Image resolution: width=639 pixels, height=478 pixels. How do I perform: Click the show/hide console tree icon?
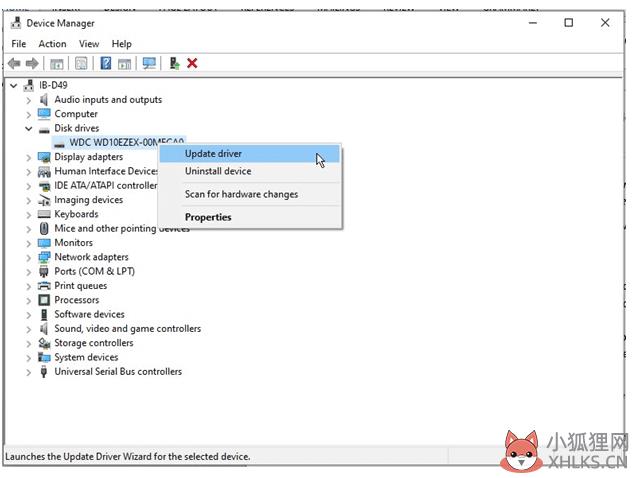pos(57,63)
